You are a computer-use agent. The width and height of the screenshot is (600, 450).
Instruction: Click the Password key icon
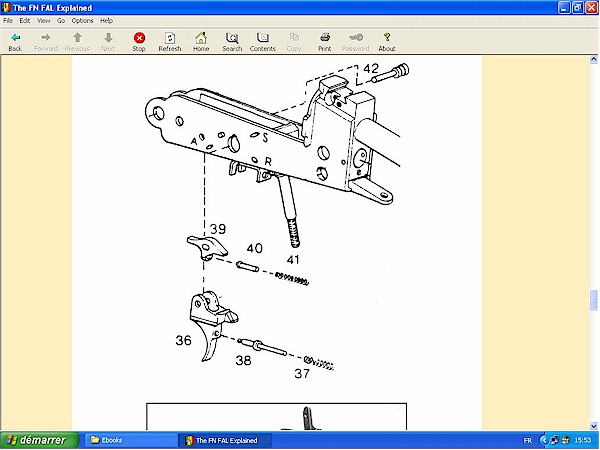[355, 42]
